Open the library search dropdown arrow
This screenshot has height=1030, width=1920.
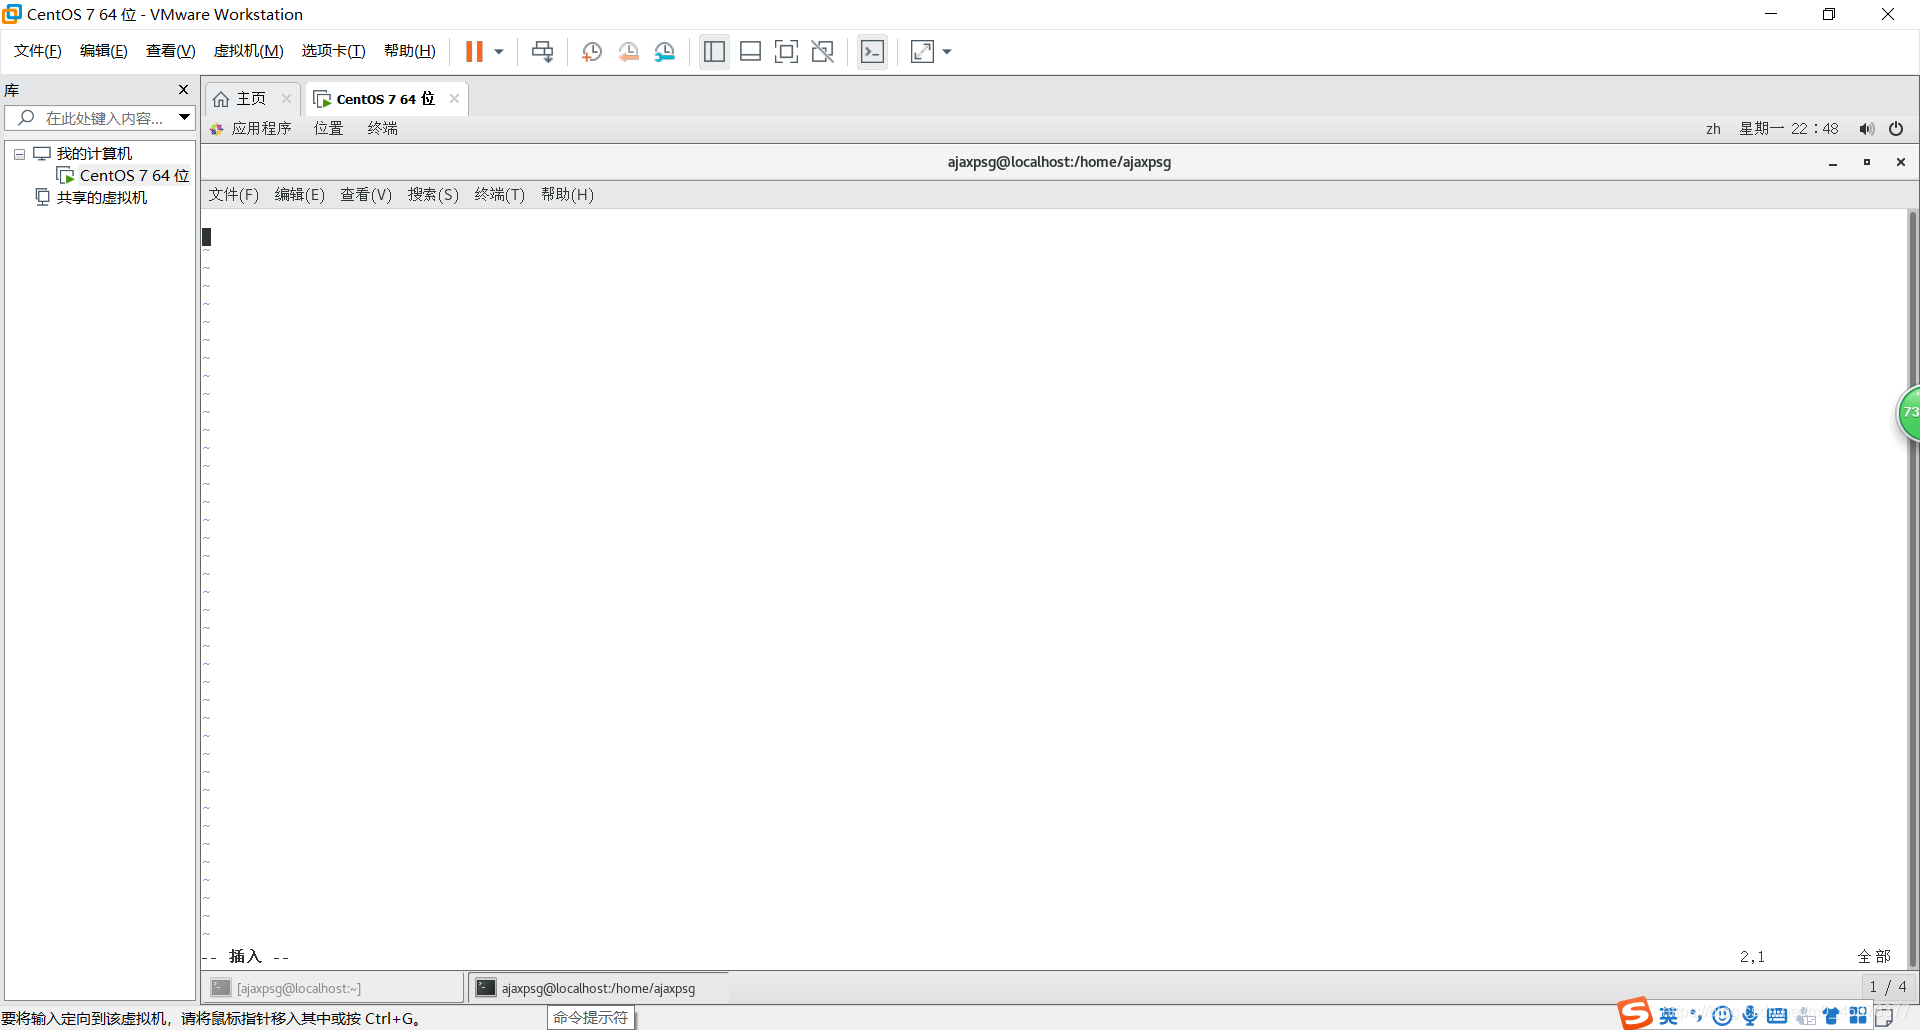pos(184,118)
